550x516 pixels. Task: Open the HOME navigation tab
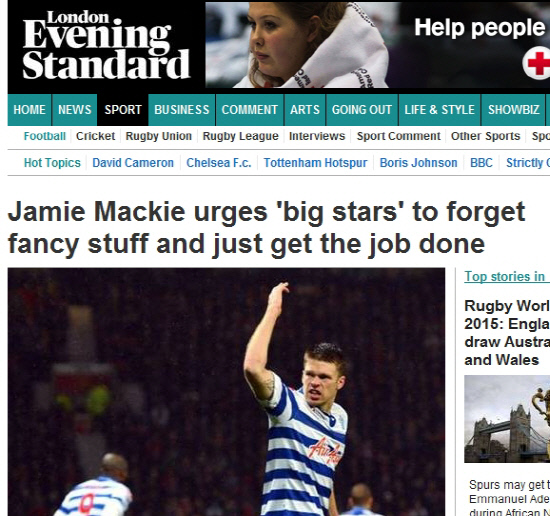pos(29,110)
